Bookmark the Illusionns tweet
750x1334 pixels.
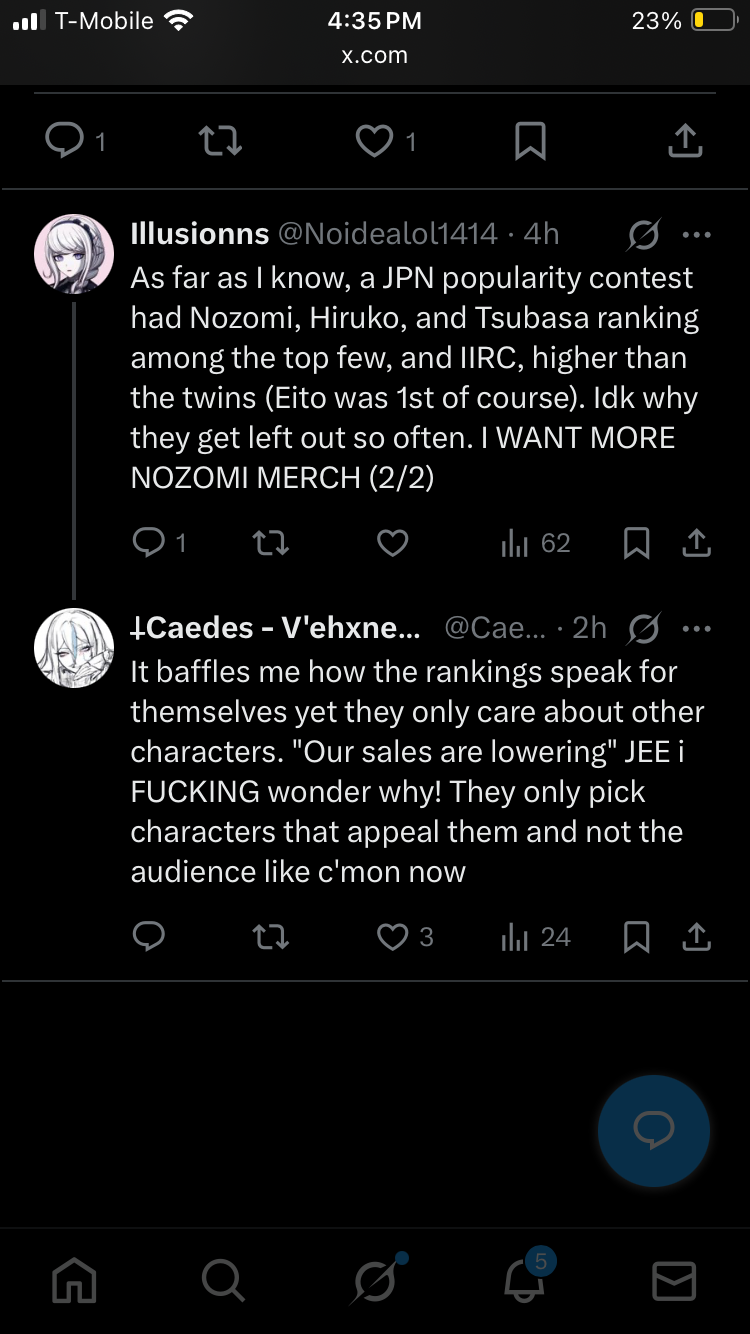coord(636,543)
